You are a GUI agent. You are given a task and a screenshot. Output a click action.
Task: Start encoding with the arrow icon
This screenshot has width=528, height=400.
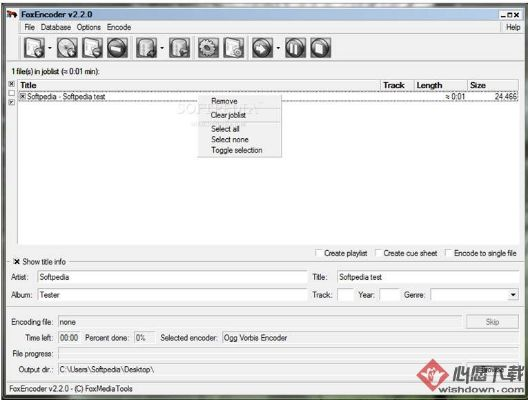262,48
